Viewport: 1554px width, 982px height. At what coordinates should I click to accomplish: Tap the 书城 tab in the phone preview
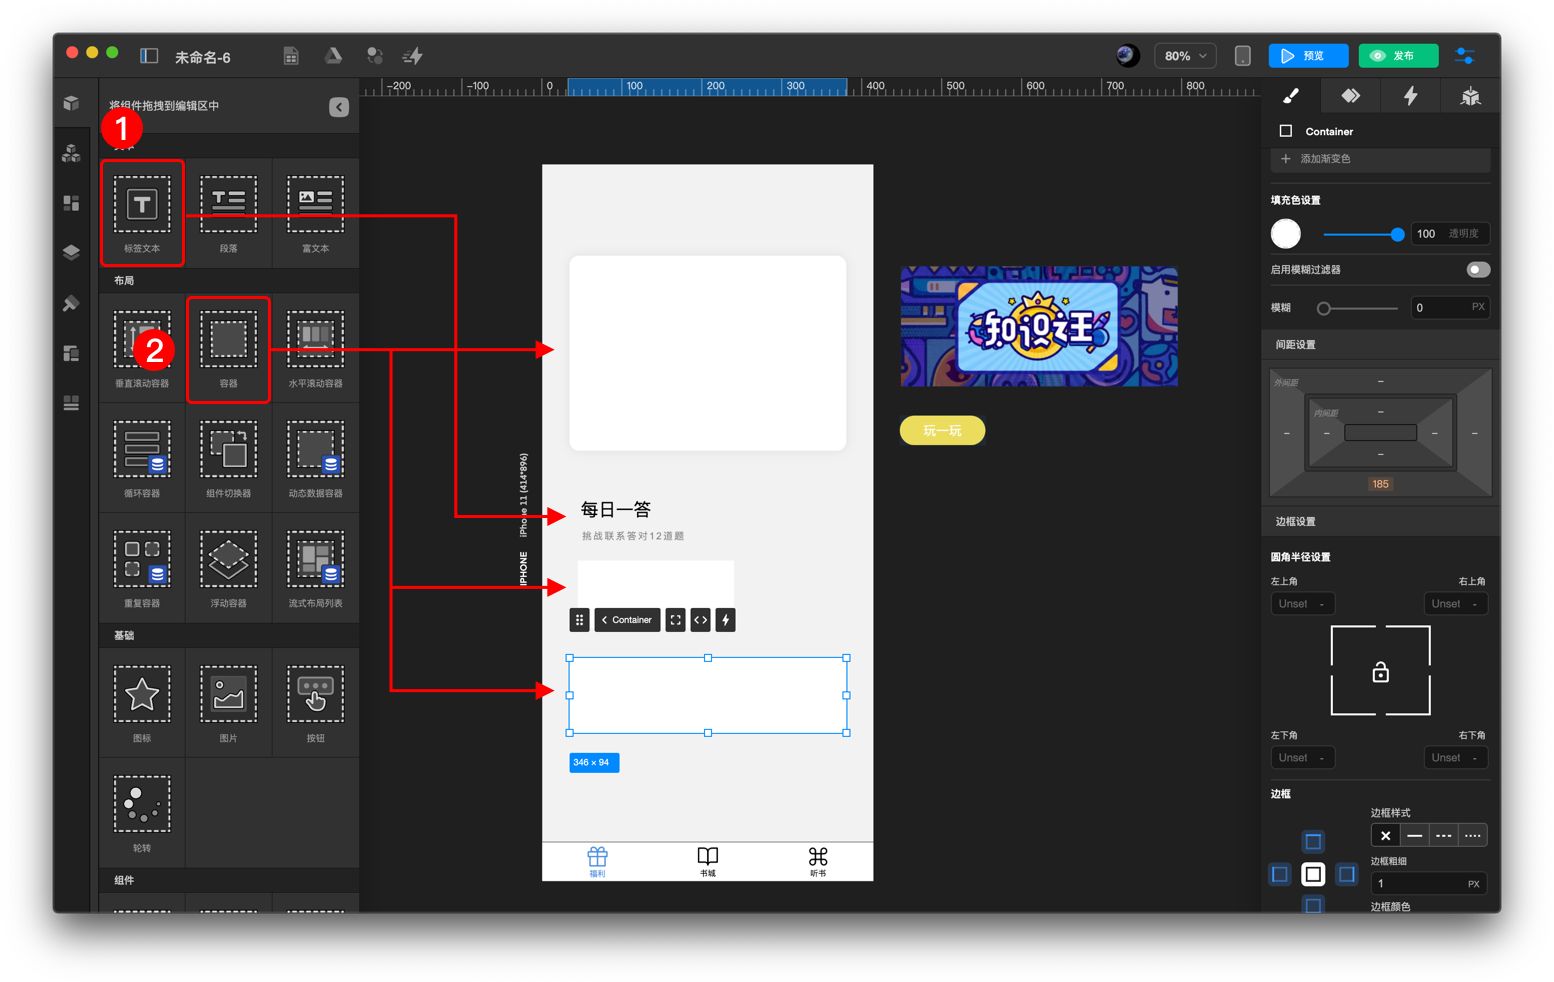pyautogui.click(x=708, y=861)
